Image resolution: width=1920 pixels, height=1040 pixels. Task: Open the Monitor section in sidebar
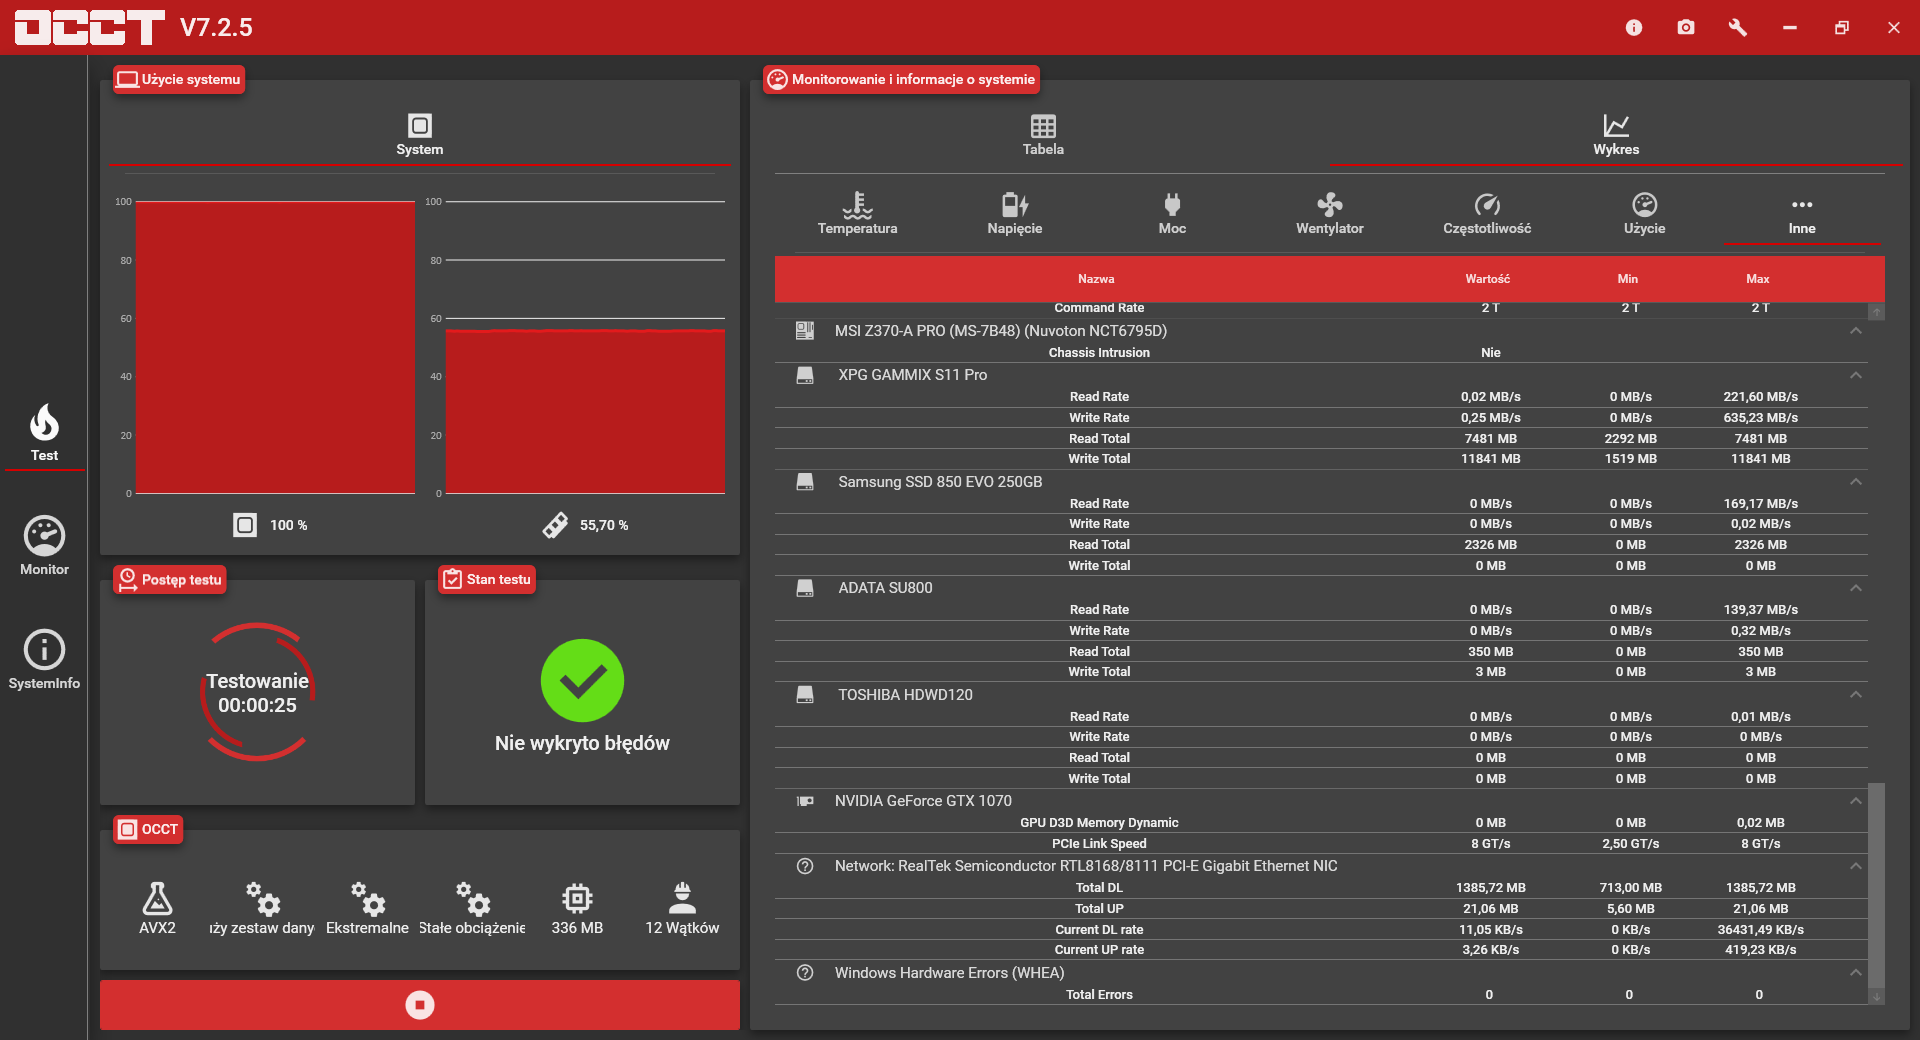[44, 546]
